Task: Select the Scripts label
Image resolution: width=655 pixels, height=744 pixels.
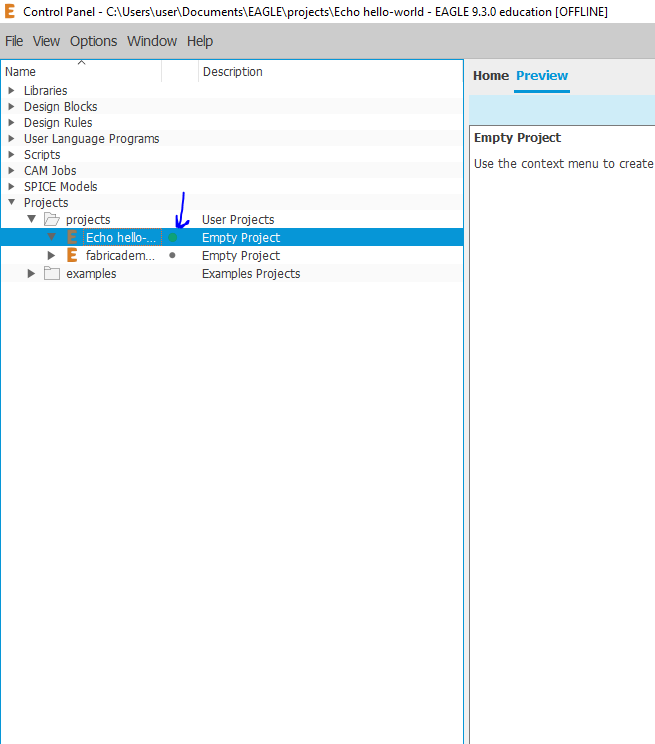Action: coord(42,155)
